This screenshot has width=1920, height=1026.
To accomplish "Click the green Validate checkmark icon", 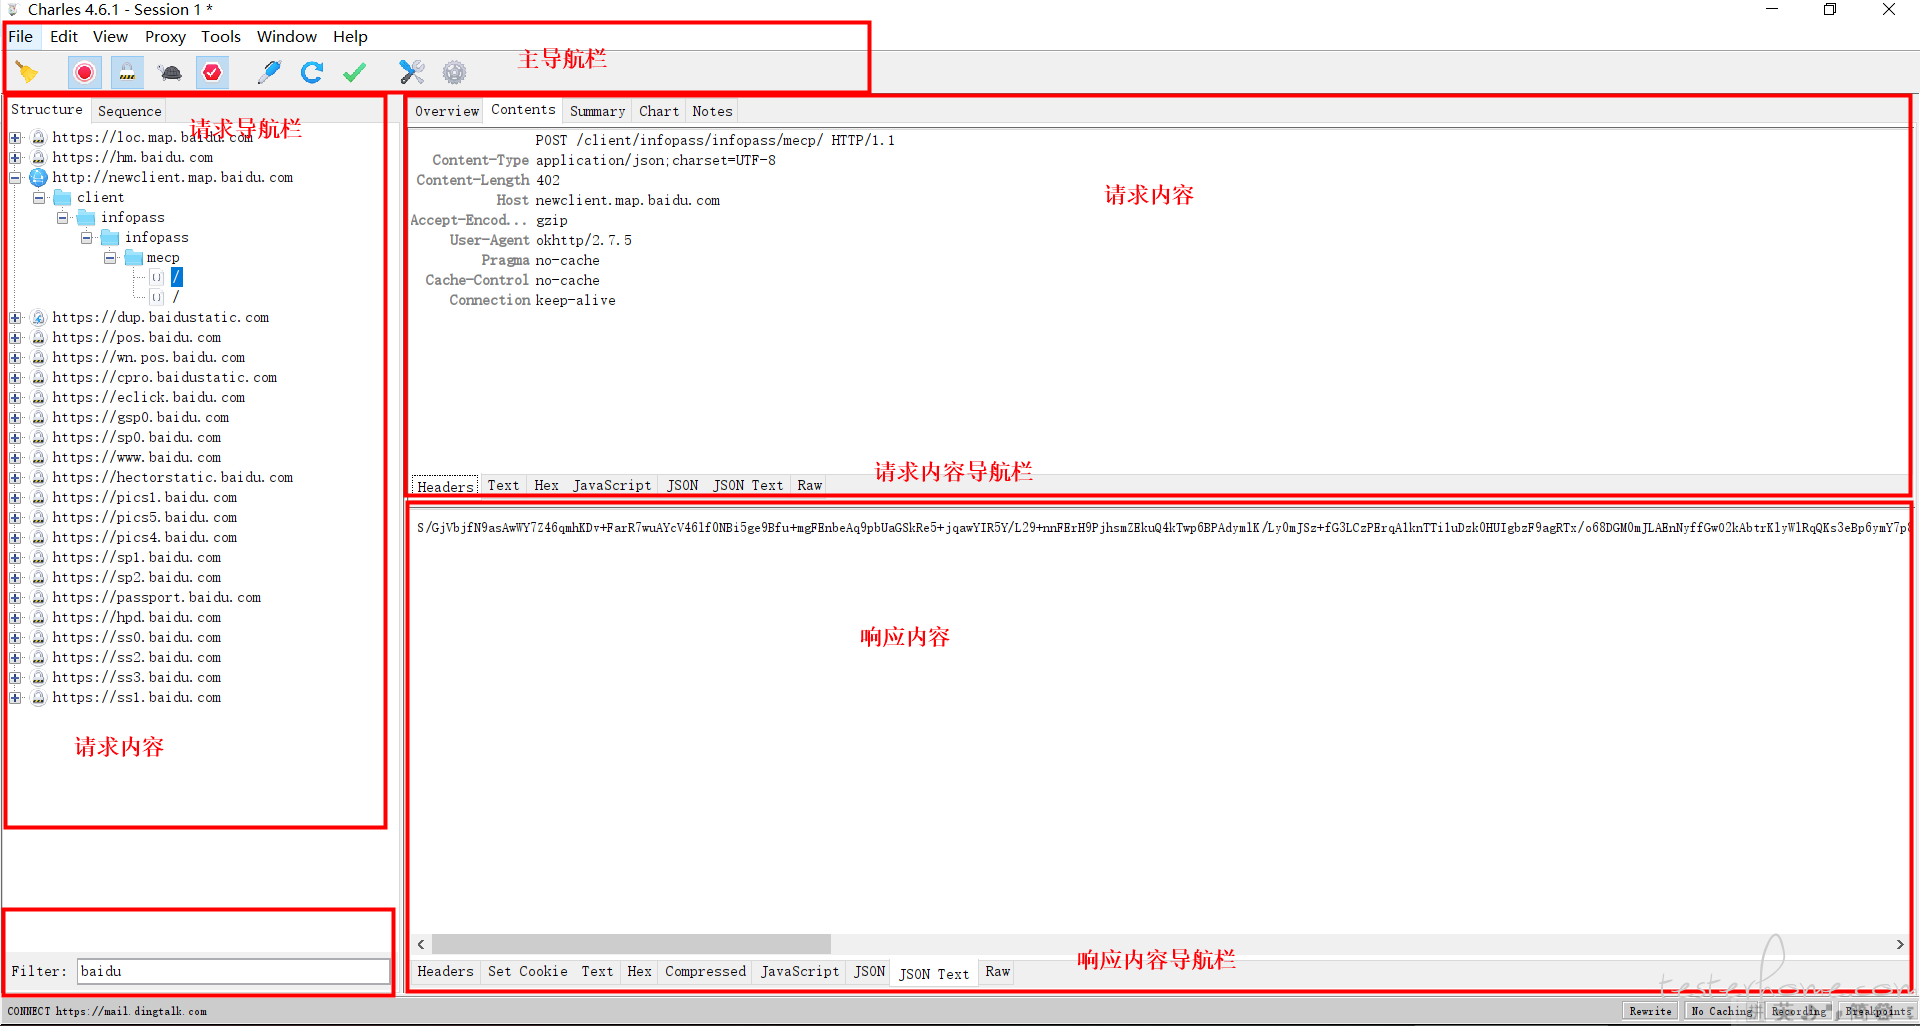I will coord(354,72).
